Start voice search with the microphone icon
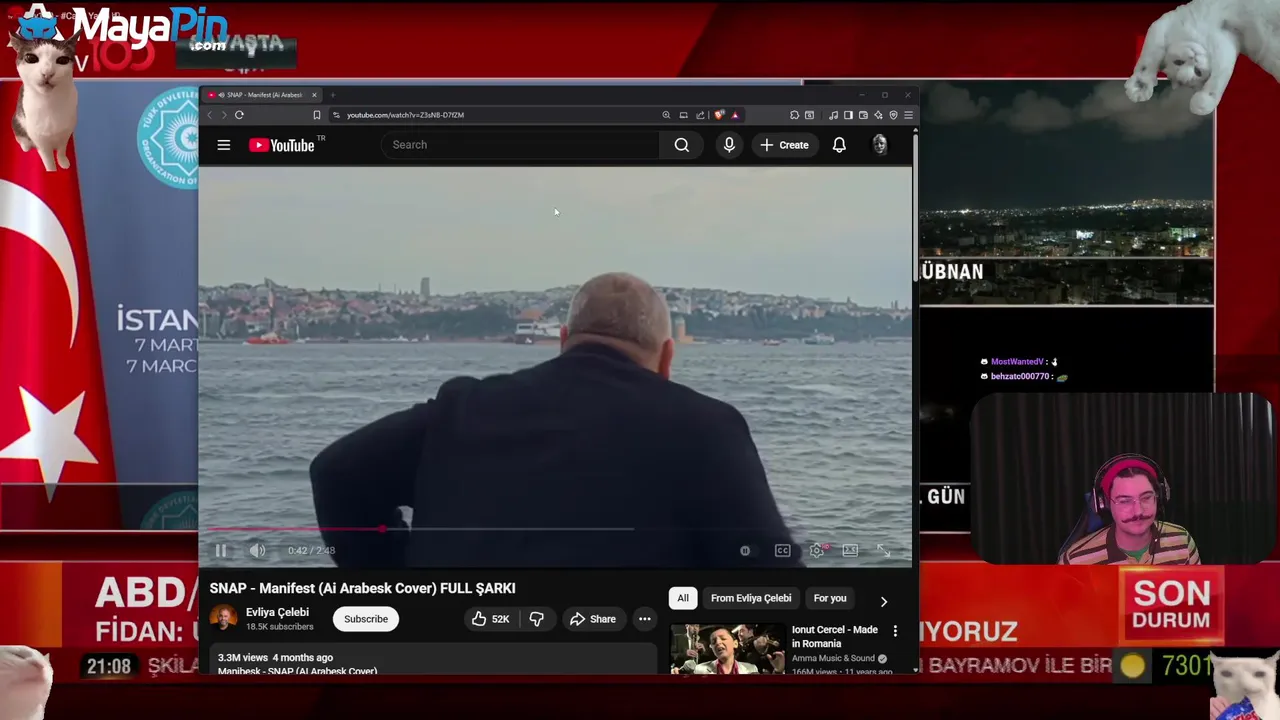 [x=729, y=145]
